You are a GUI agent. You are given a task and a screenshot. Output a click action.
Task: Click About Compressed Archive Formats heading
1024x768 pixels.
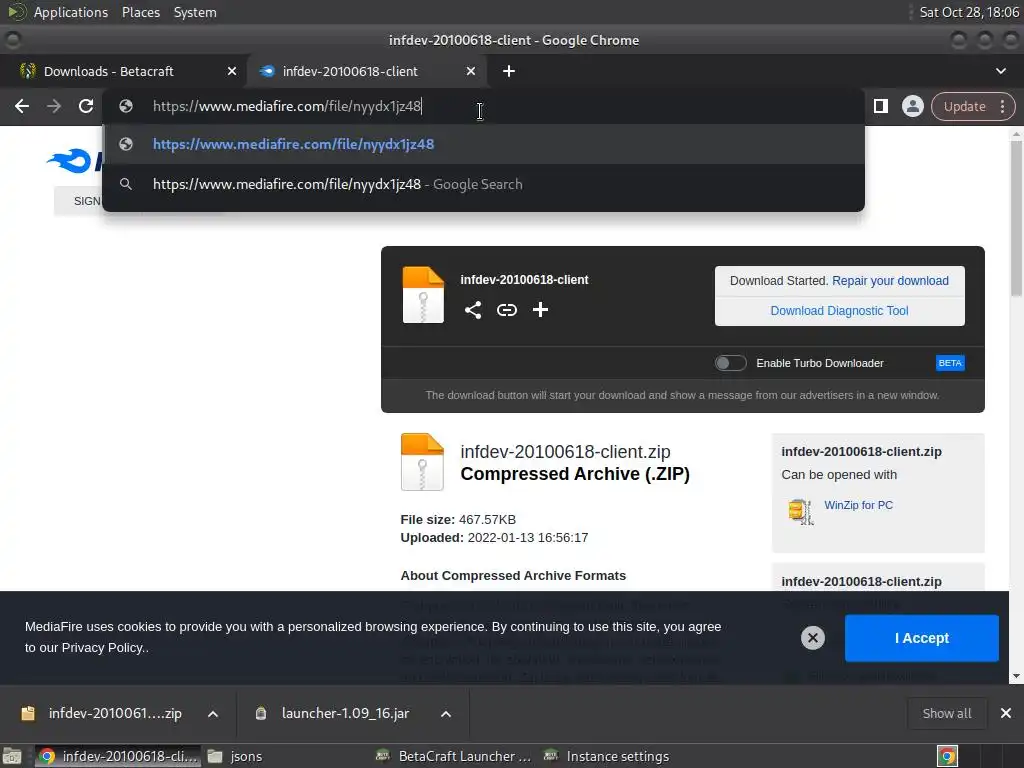pos(513,575)
